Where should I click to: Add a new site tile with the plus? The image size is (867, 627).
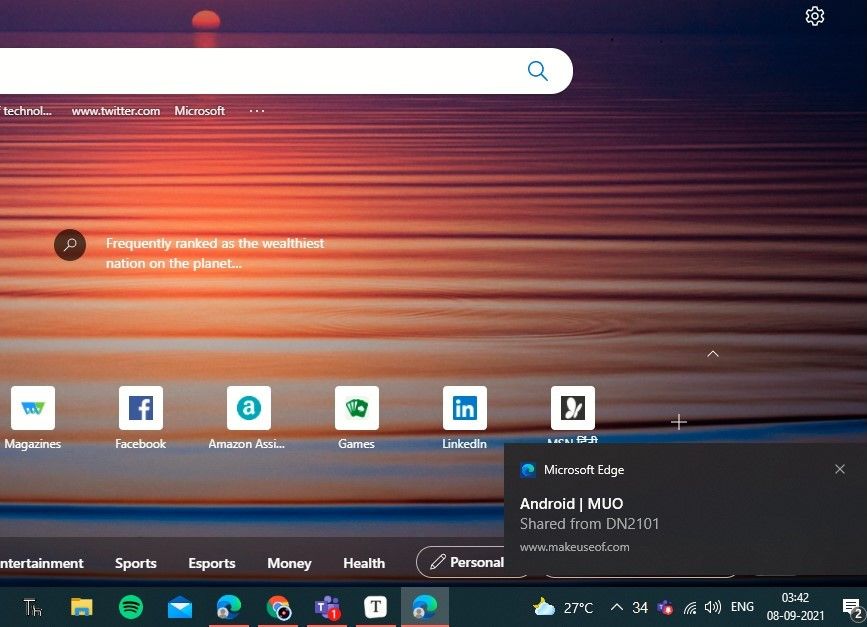coord(679,423)
